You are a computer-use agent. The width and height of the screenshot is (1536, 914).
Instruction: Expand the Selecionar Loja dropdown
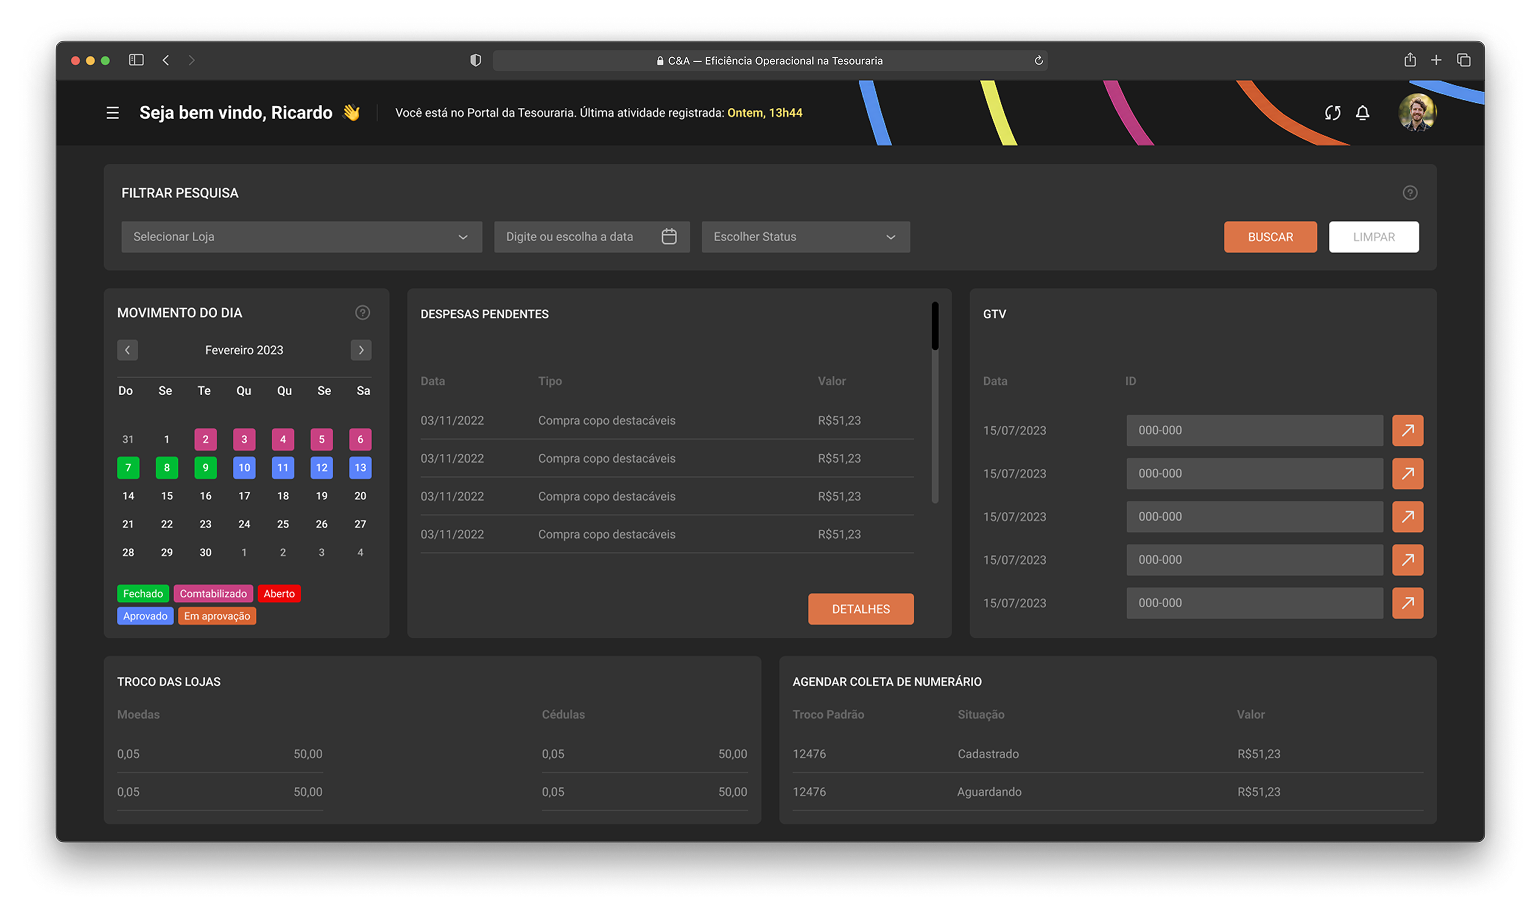click(302, 237)
